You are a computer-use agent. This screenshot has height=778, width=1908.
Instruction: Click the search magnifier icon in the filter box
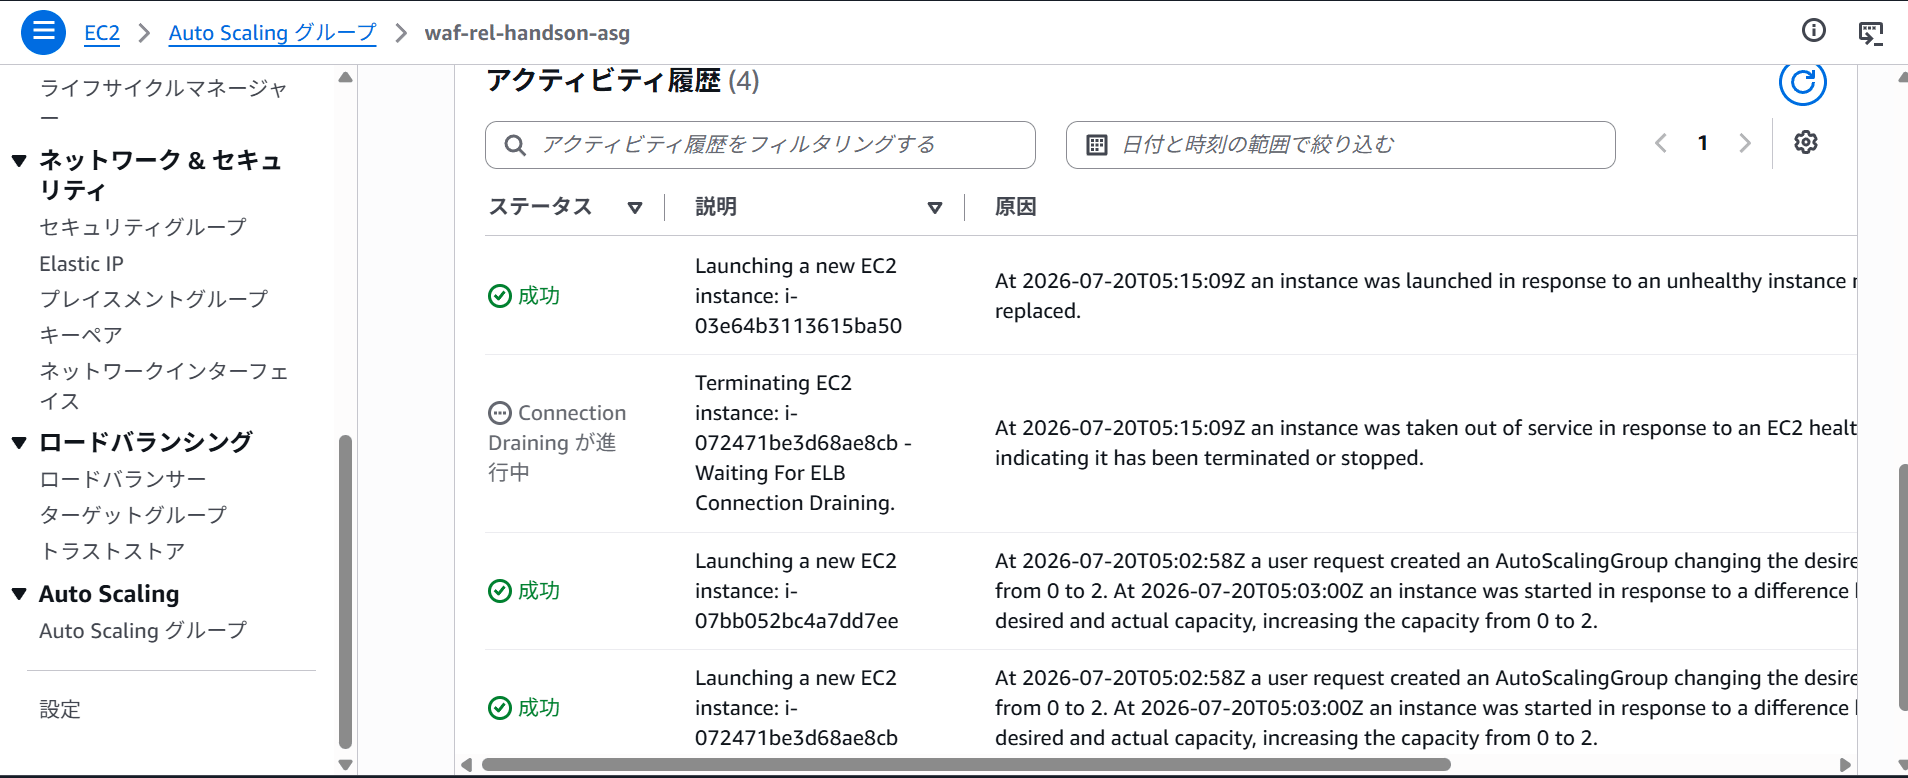coord(515,145)
